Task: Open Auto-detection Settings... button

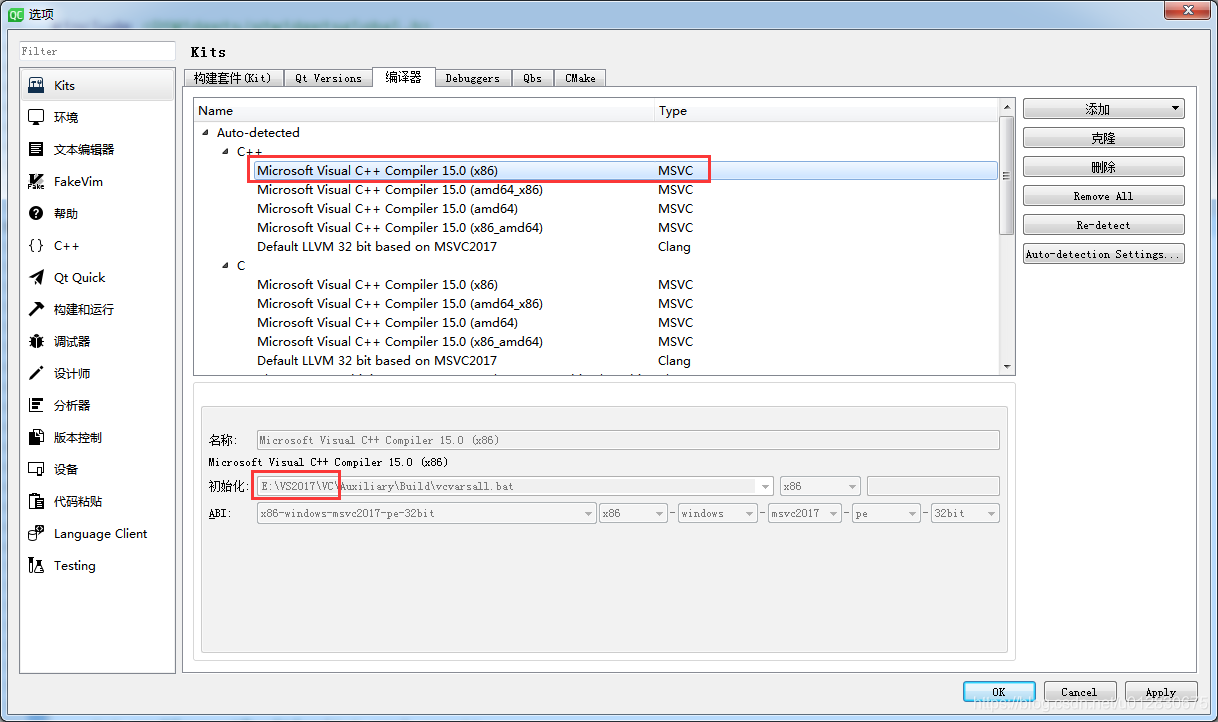Action: pyautogui.click(x=1103, y=254)
